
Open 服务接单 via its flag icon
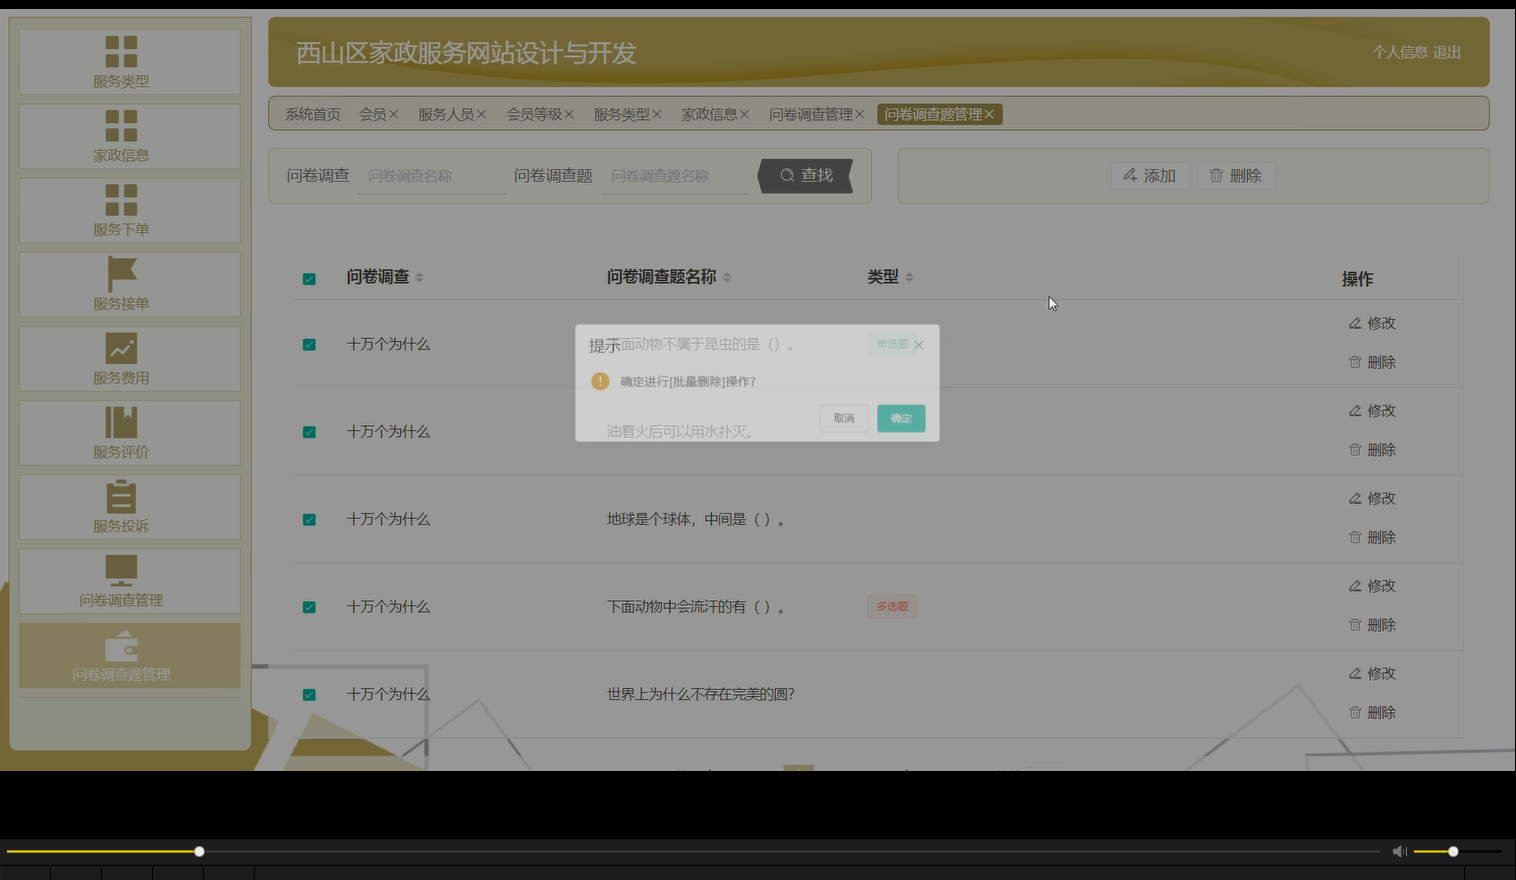pos(121,274)
